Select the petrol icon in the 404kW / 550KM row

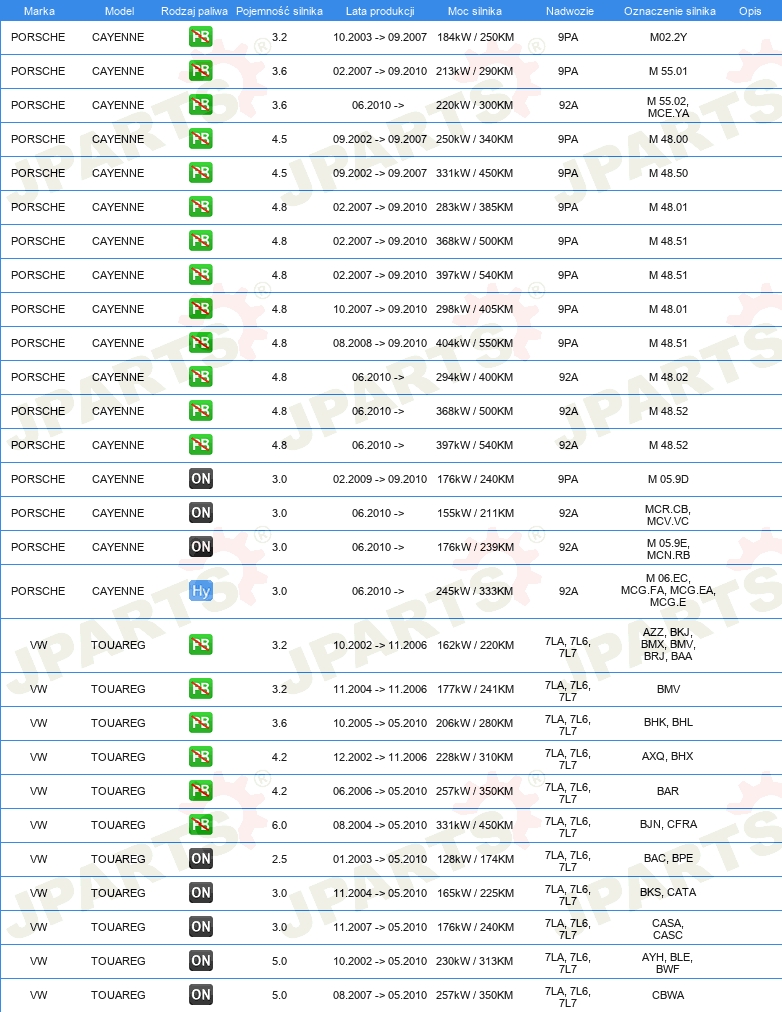(x=201, y=343)
